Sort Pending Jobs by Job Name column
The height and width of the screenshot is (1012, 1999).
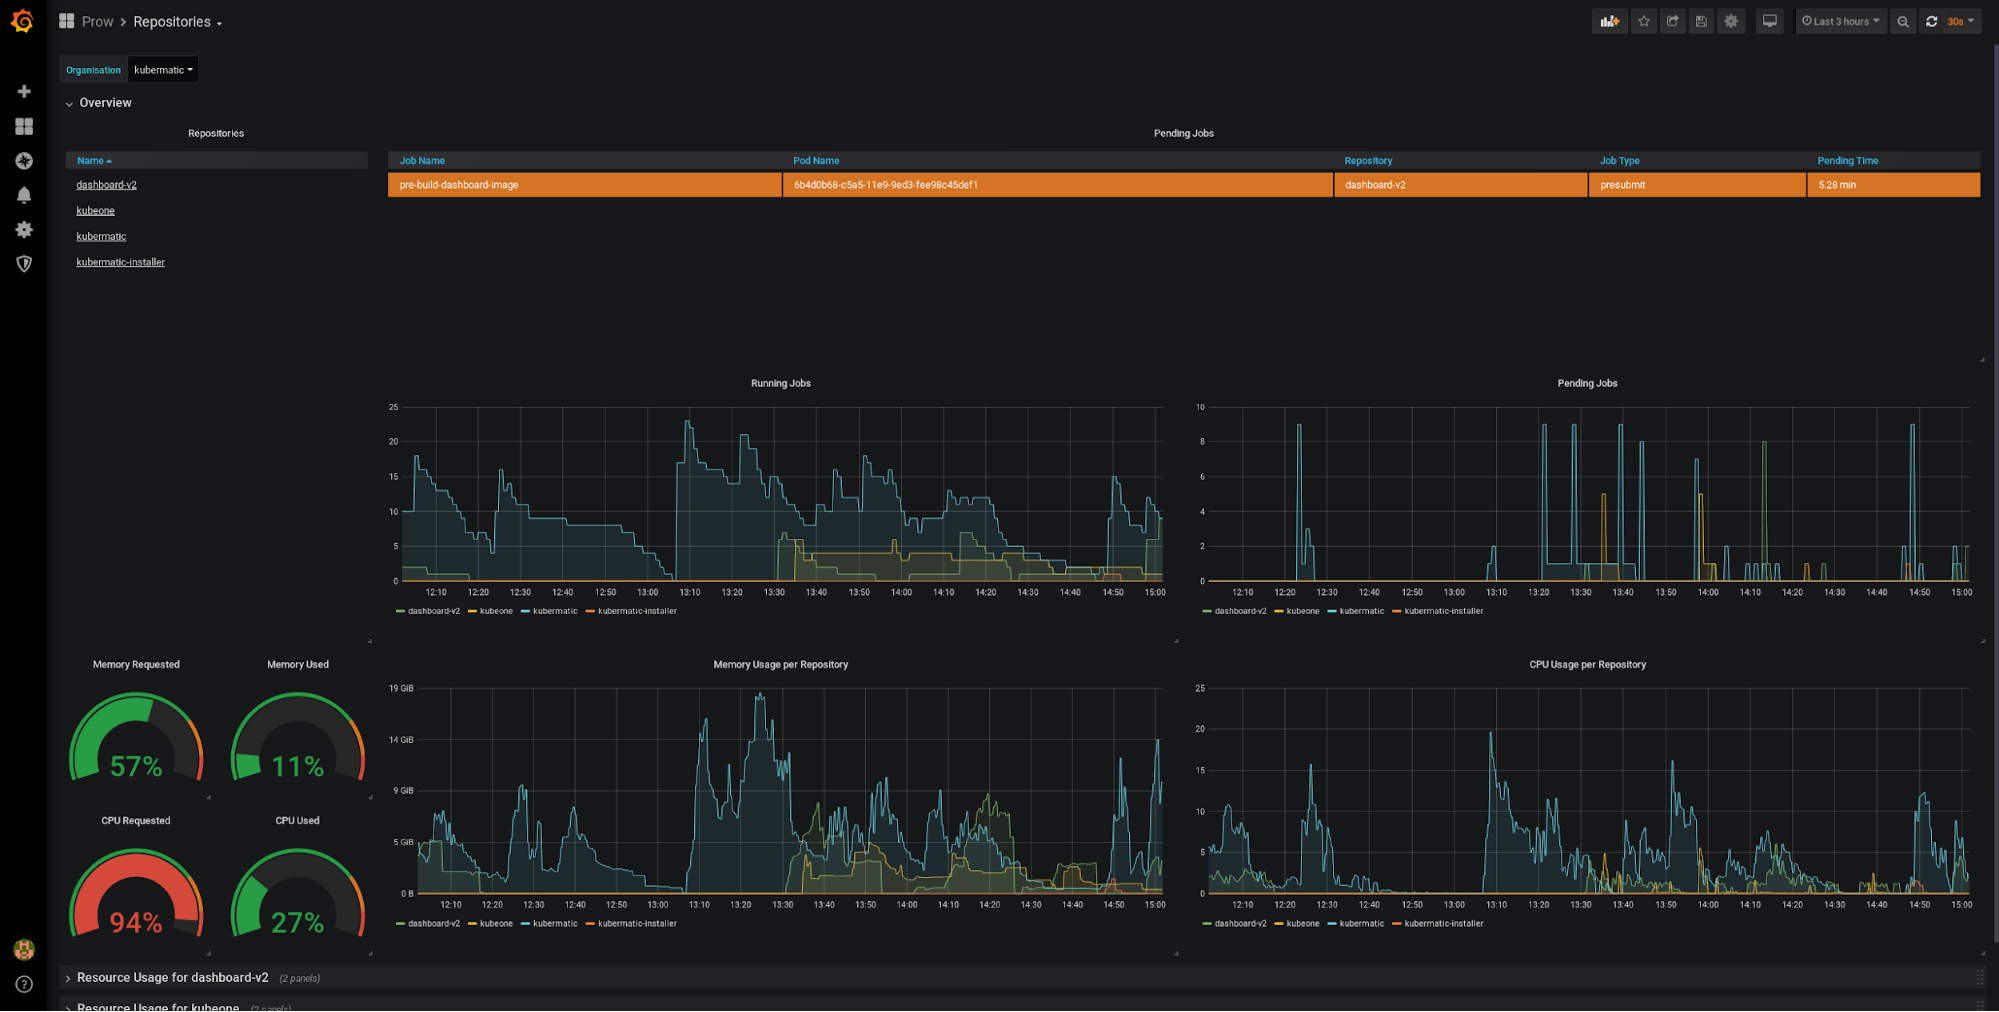[x=421, y=160]
